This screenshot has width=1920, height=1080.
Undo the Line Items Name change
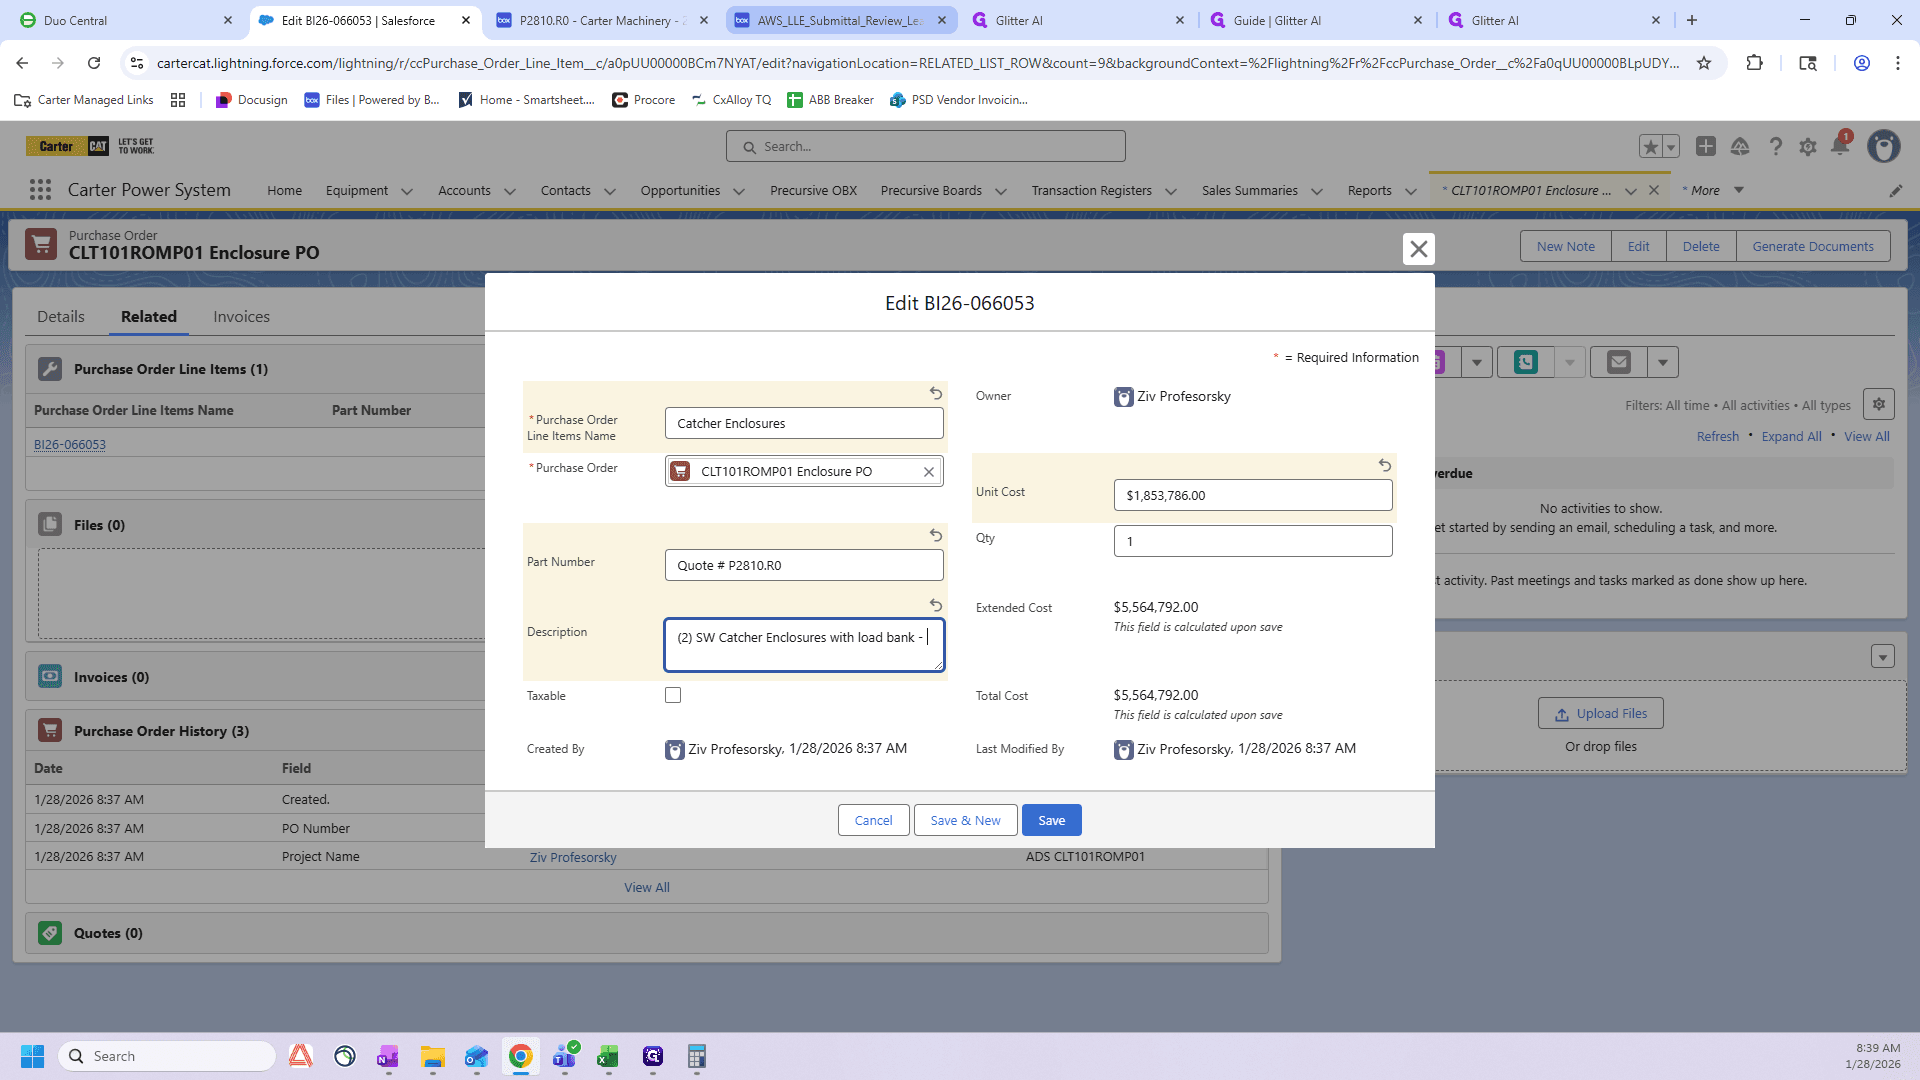[936, 394]
